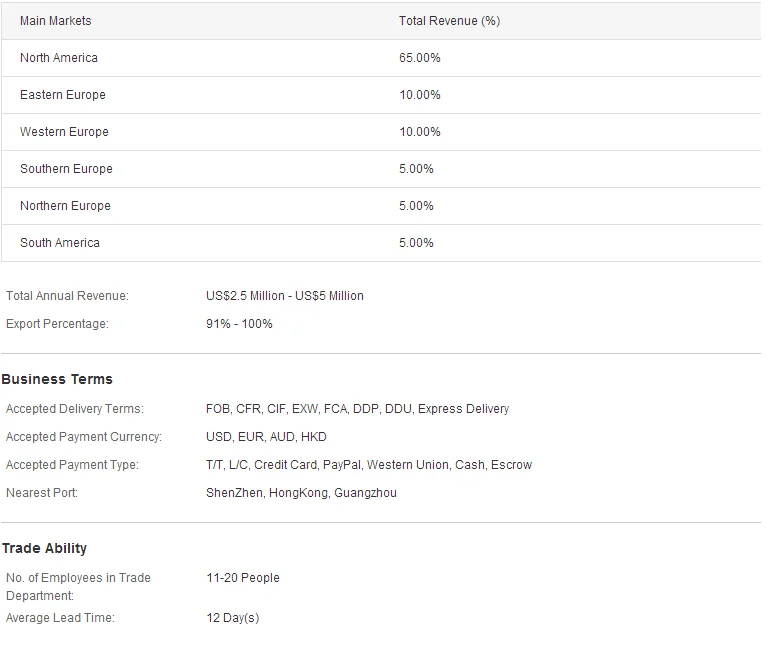The height and width of the screenshot is (645, 778).
Task: Click the Total Revenue (%) column header
Action: click(449, 21)
